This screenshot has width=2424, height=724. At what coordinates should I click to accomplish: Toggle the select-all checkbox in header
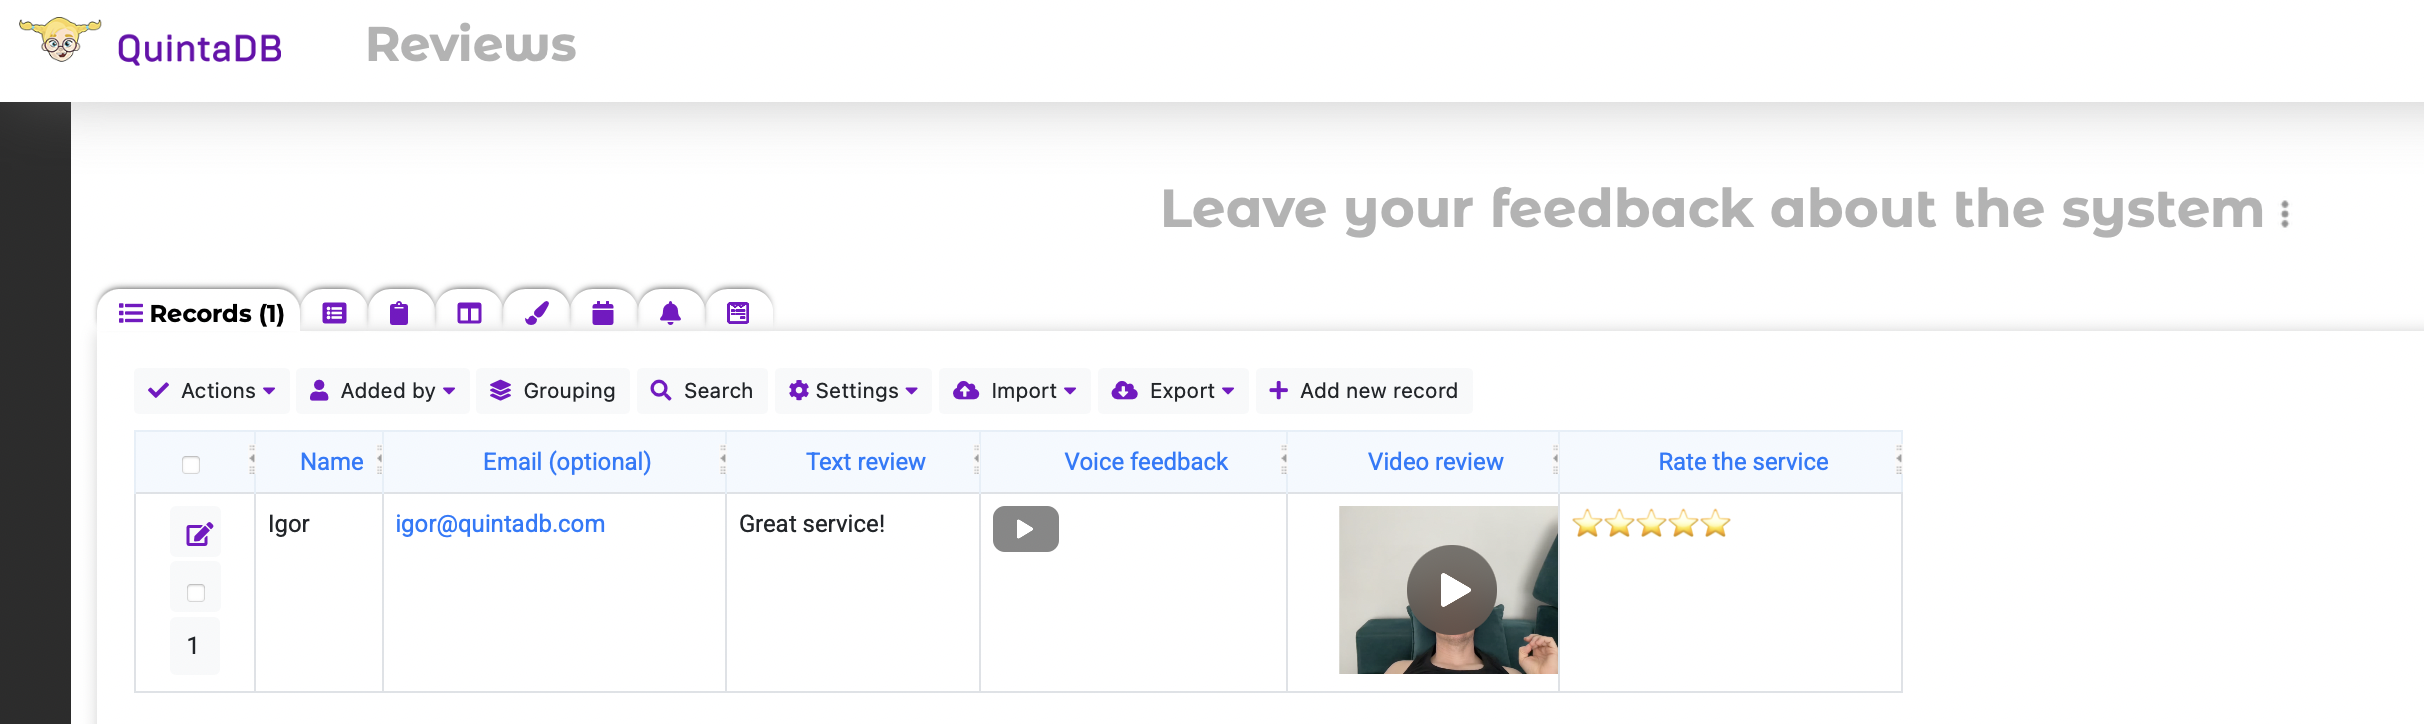191,464
